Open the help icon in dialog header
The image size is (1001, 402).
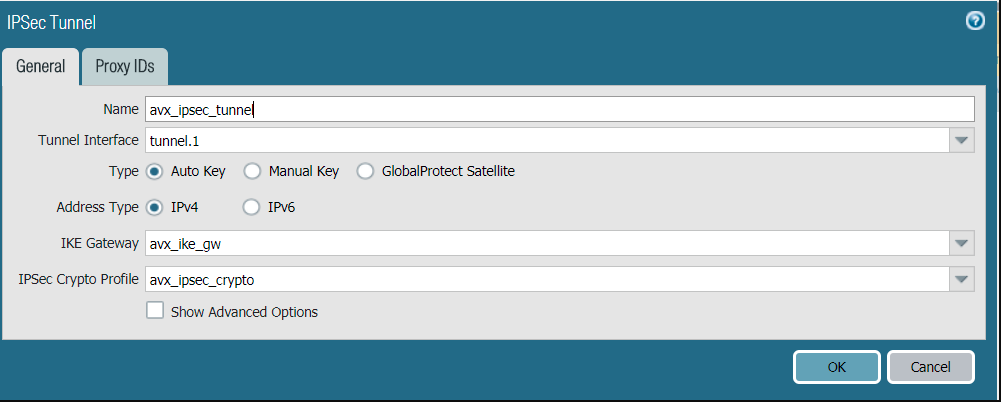(x=975, y=22)
